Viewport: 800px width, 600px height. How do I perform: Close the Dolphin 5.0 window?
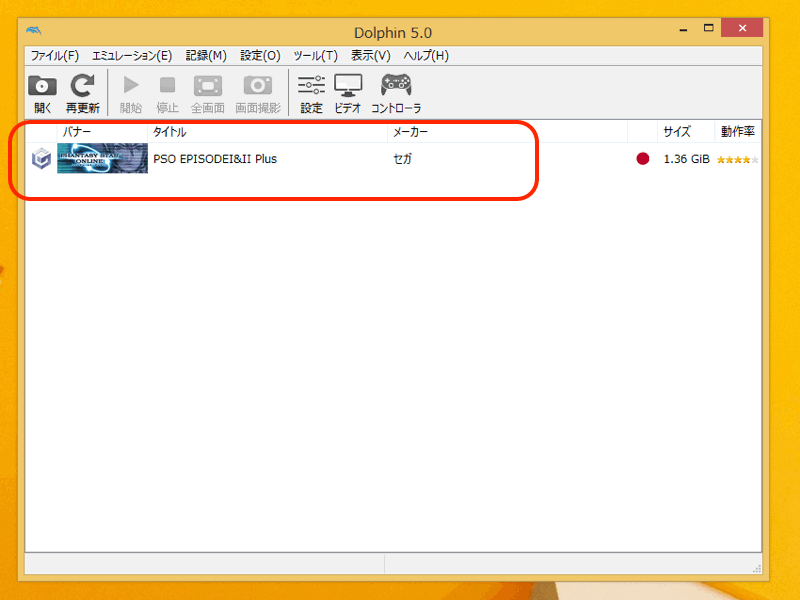(742, 28)
